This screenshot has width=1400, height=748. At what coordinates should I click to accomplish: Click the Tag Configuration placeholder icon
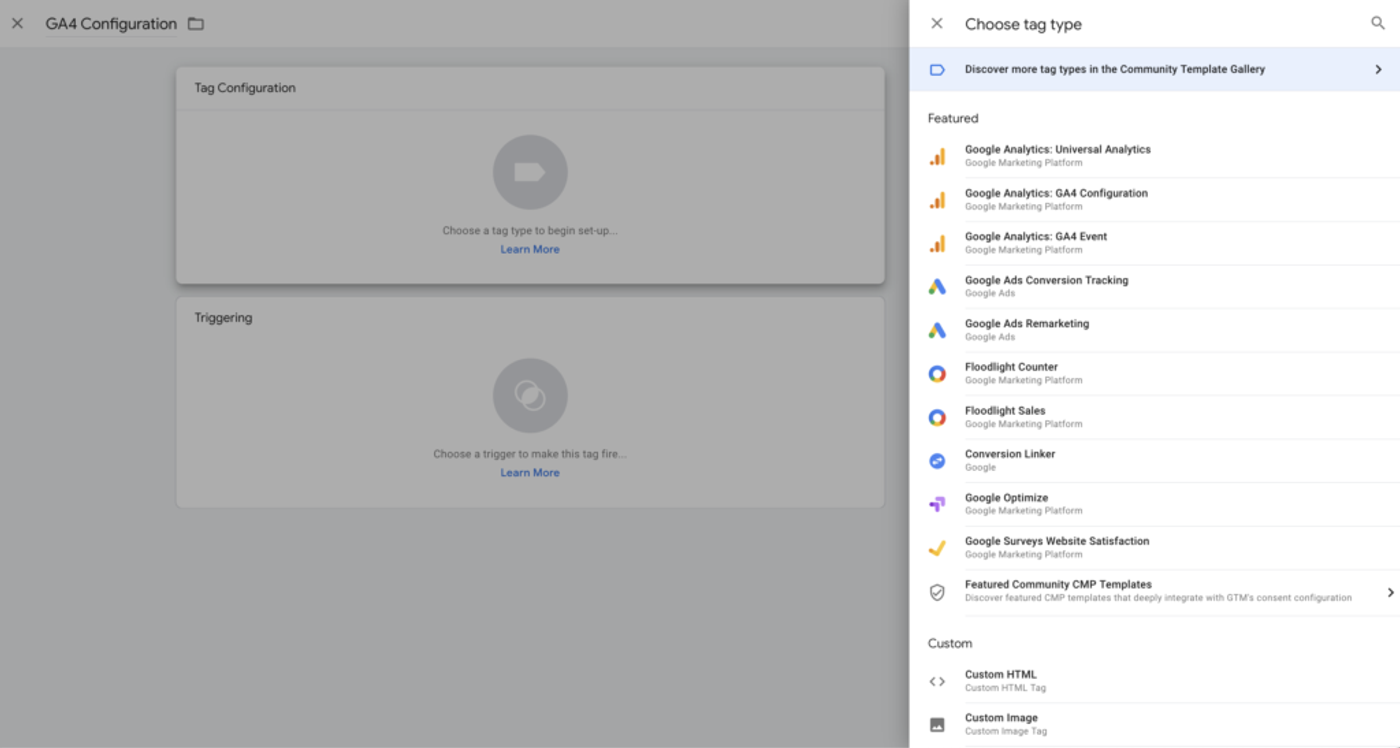tap(530, 172)
